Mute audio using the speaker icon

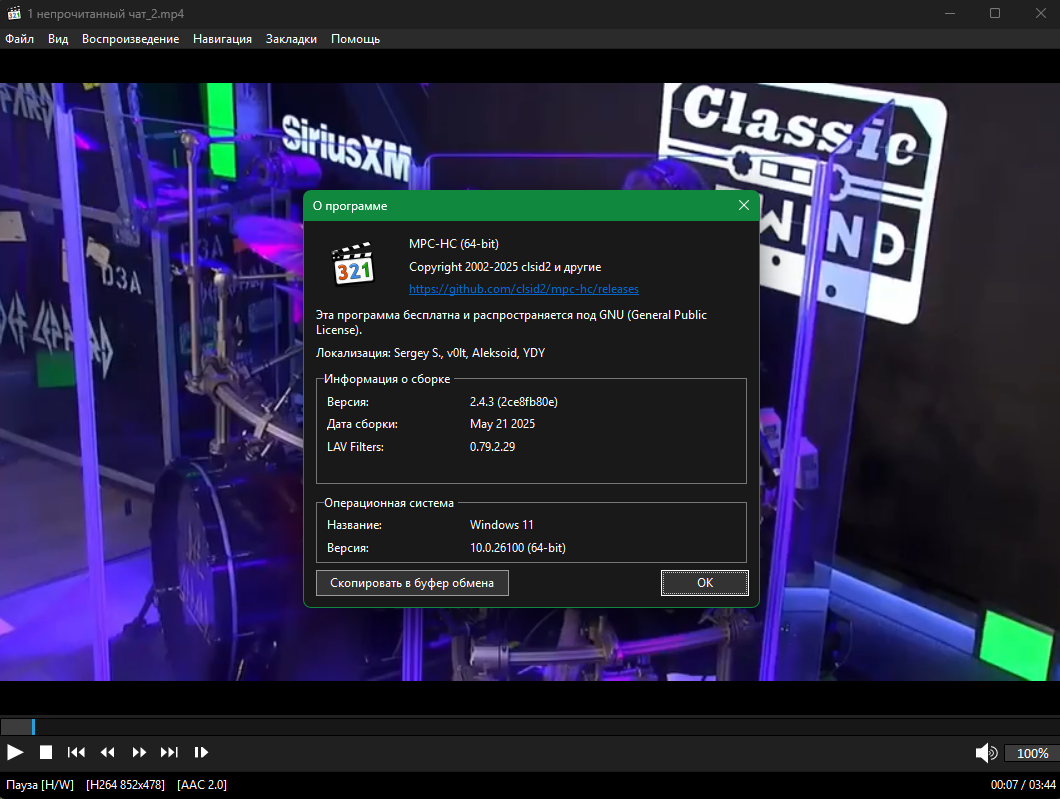(x=986, y=753)
